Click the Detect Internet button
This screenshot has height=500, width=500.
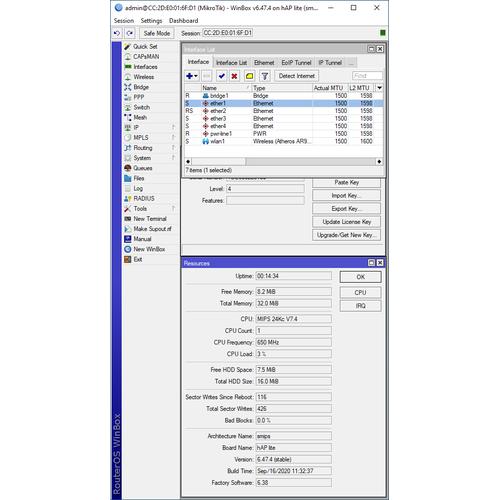[297, 76]
